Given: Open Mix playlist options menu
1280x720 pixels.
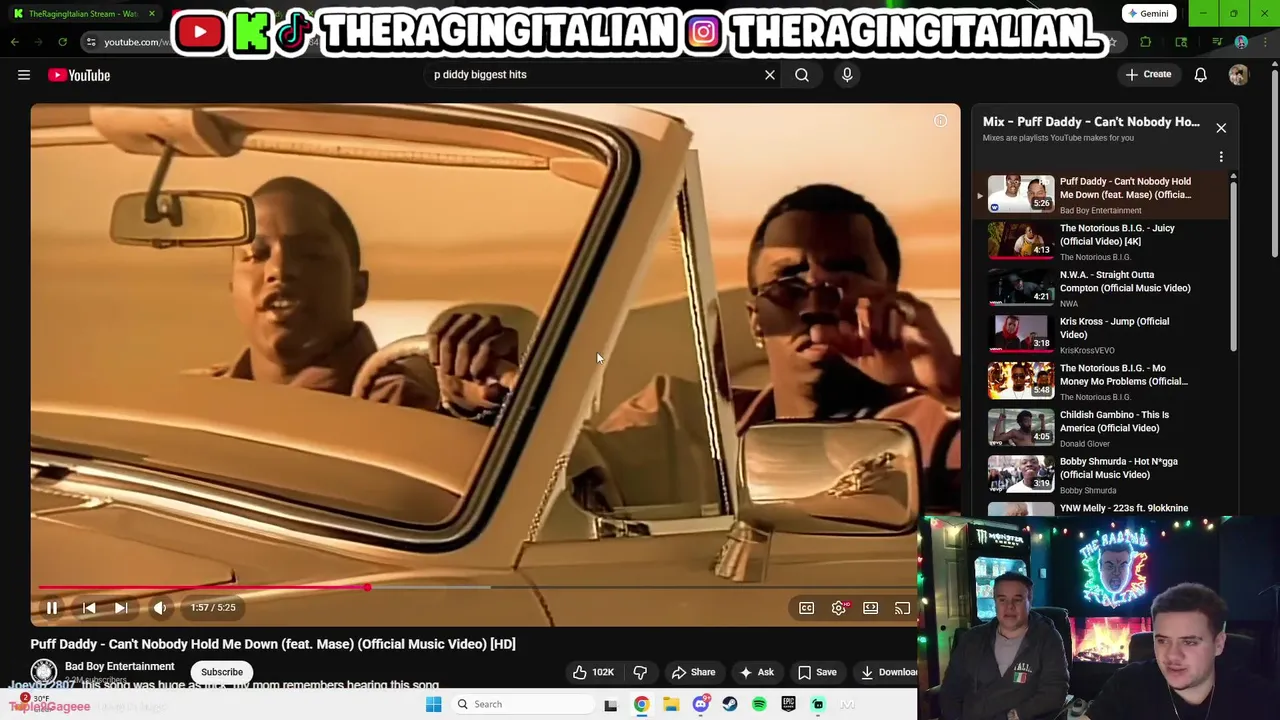Looking at the screenshot, I should pyautogui.click(x=1221, y=157).
